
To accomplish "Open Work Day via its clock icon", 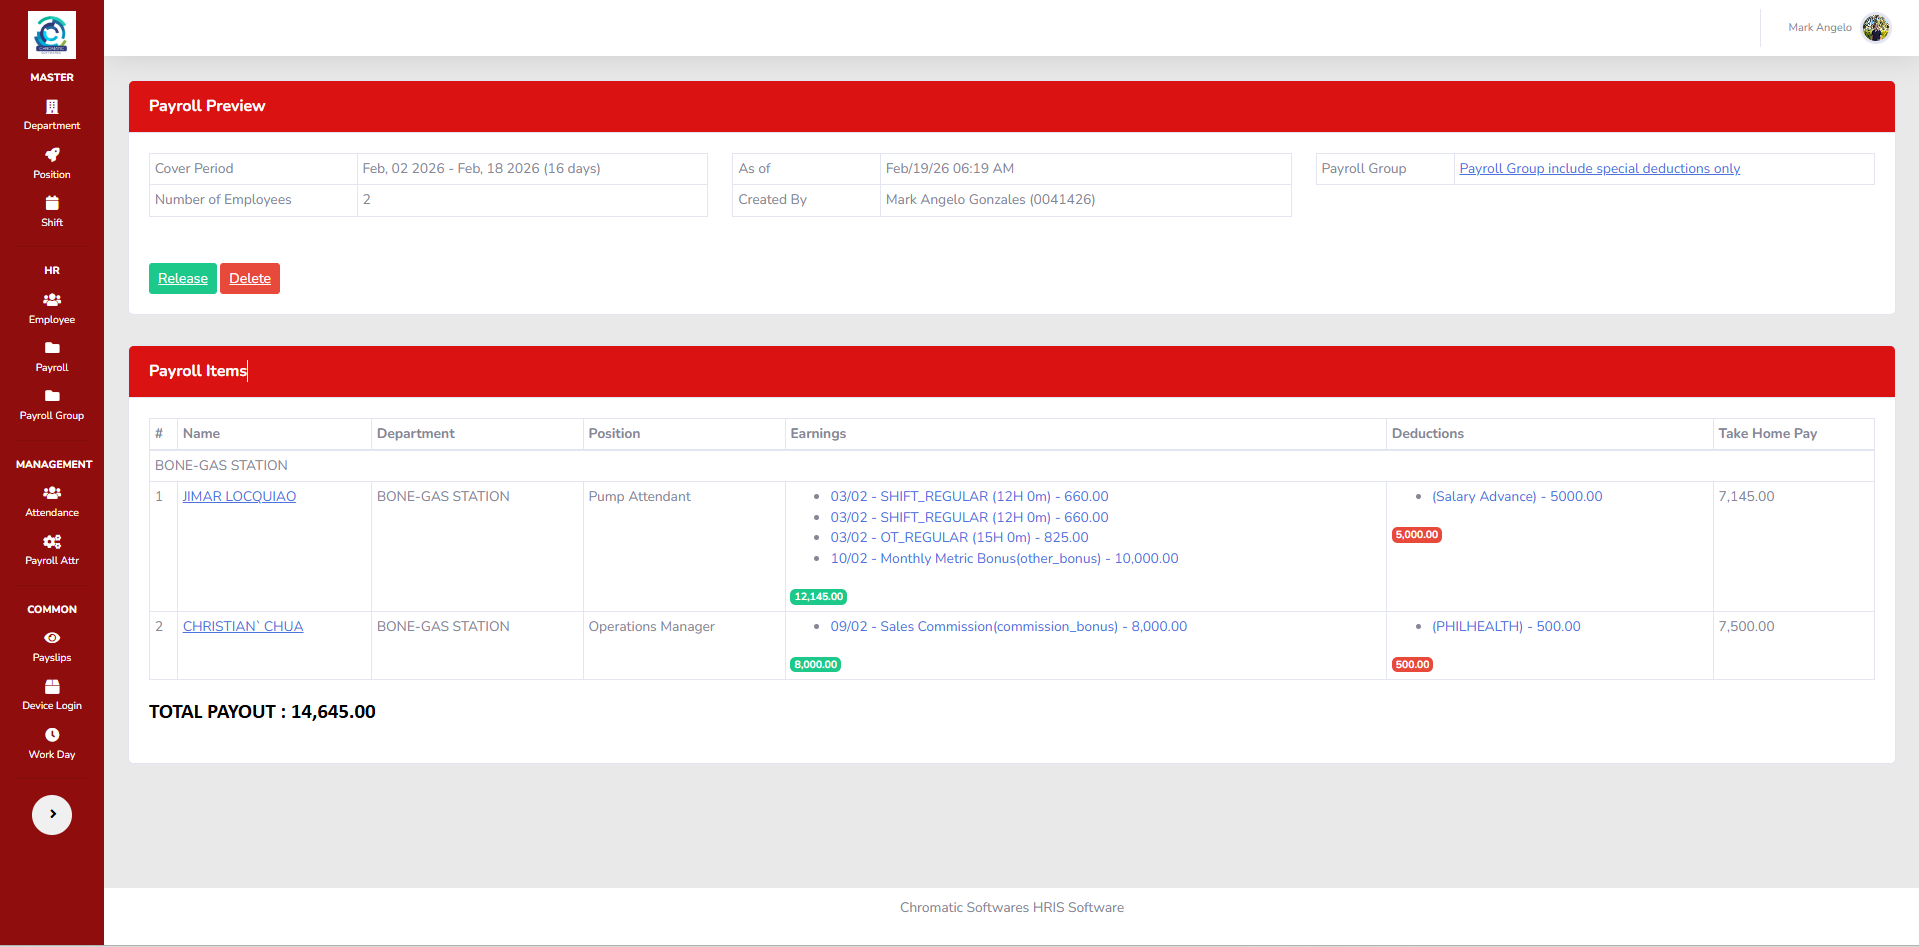I will coord(52,735).
